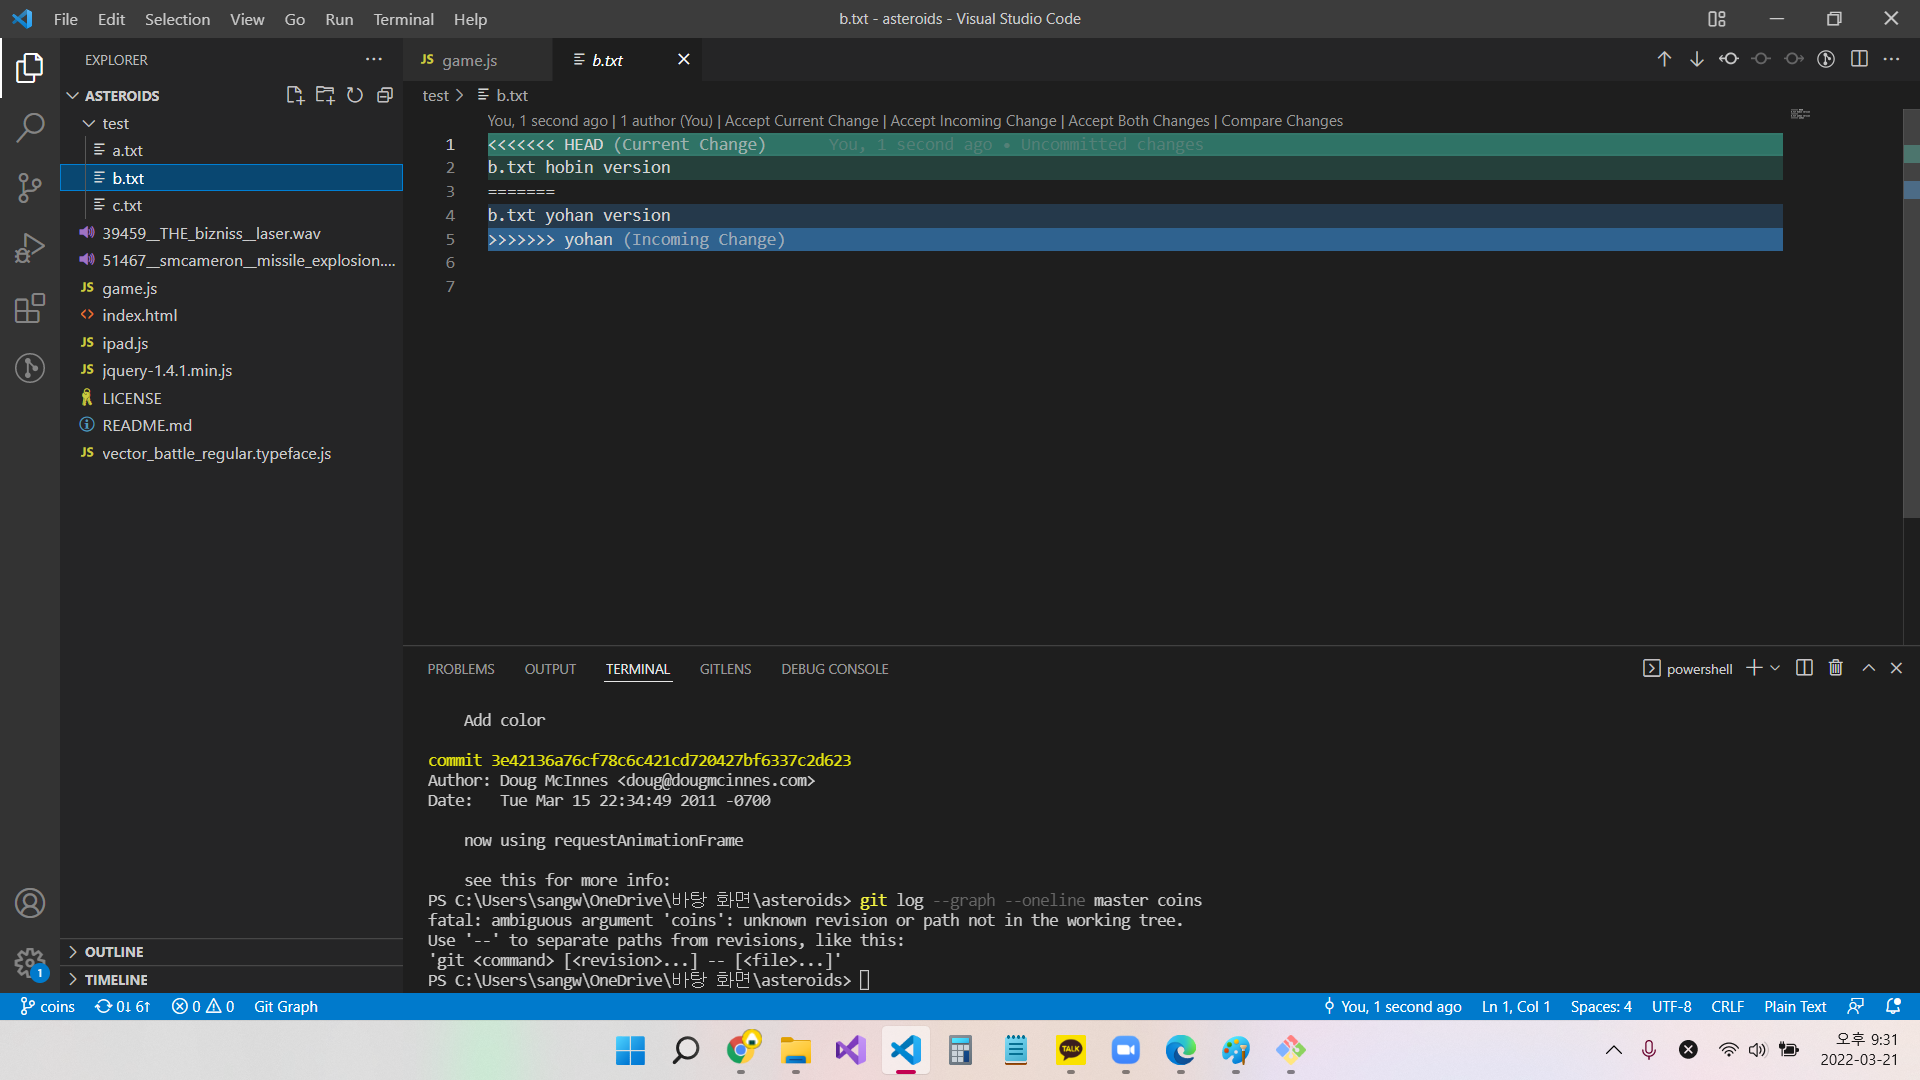Click the New File icon in Explorer
1920x1080 pixels.
(x=294, y=95)
